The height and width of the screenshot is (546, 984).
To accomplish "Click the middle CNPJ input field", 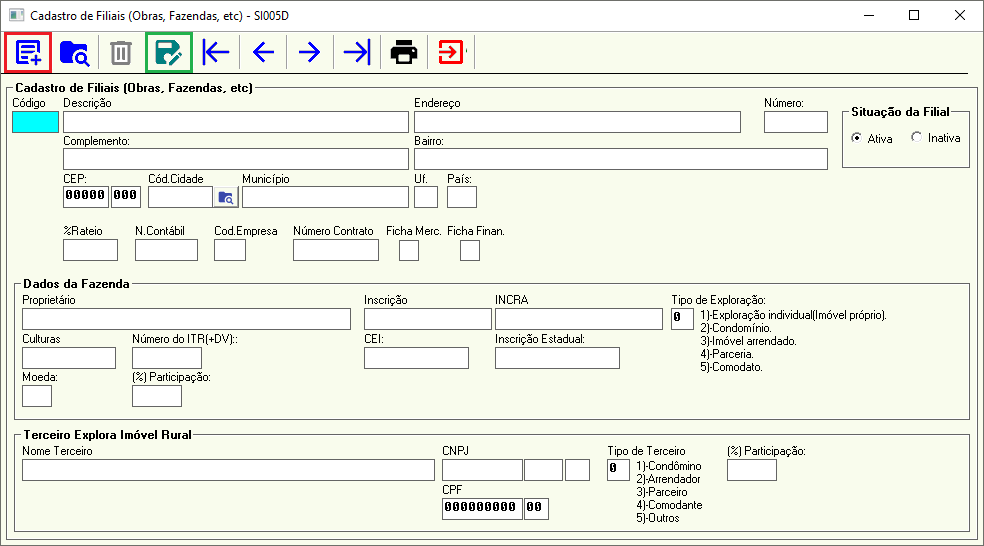I will click(543, 470).
